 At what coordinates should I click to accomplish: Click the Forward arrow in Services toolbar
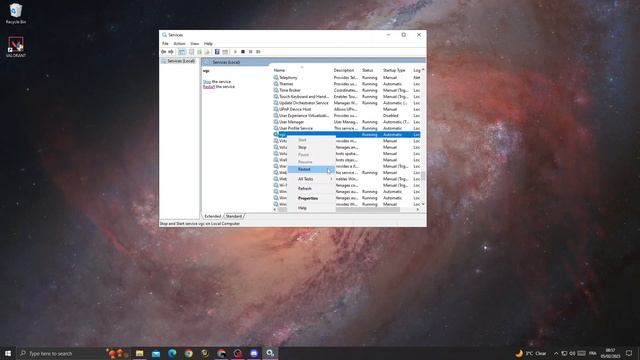[x=171, y=52]
